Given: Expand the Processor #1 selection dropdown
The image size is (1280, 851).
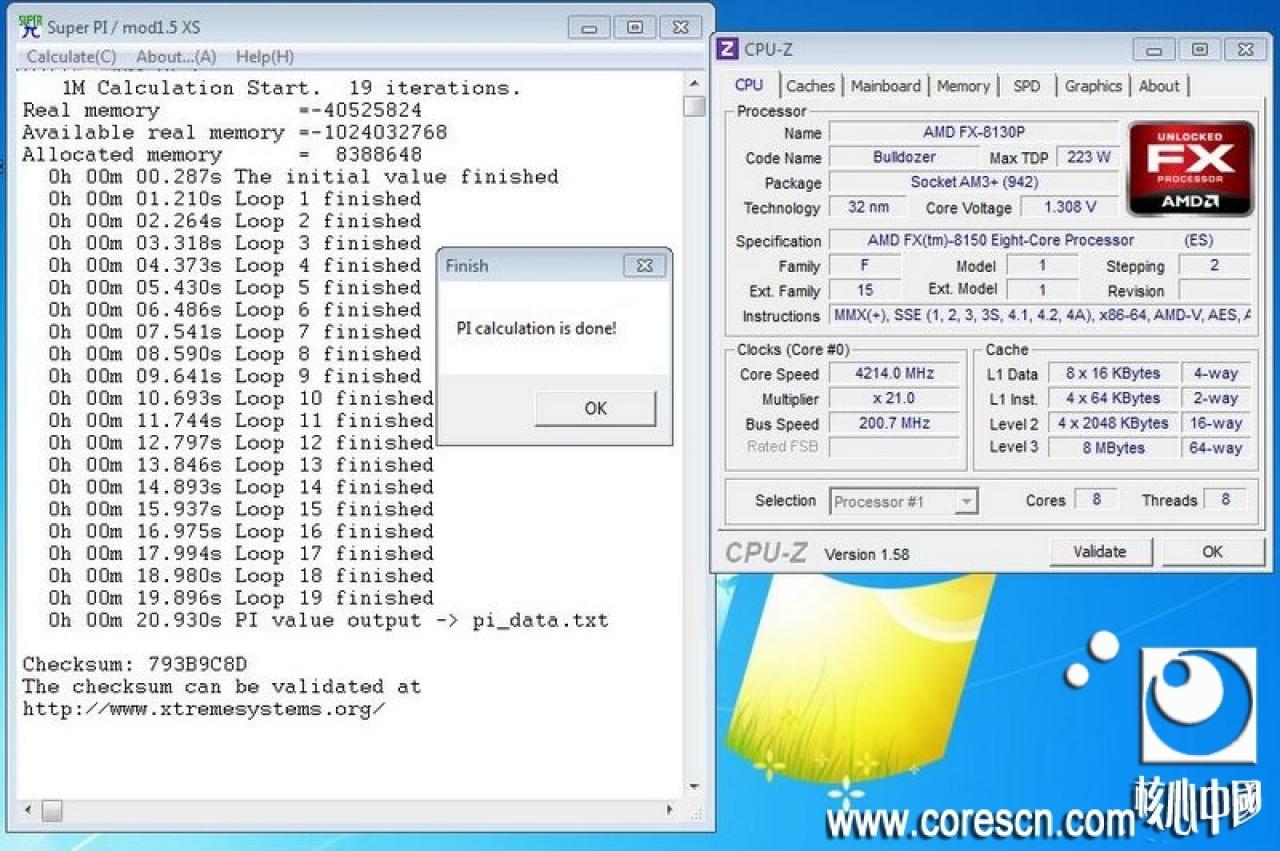Looking at the screenshot, I should 965,501.
